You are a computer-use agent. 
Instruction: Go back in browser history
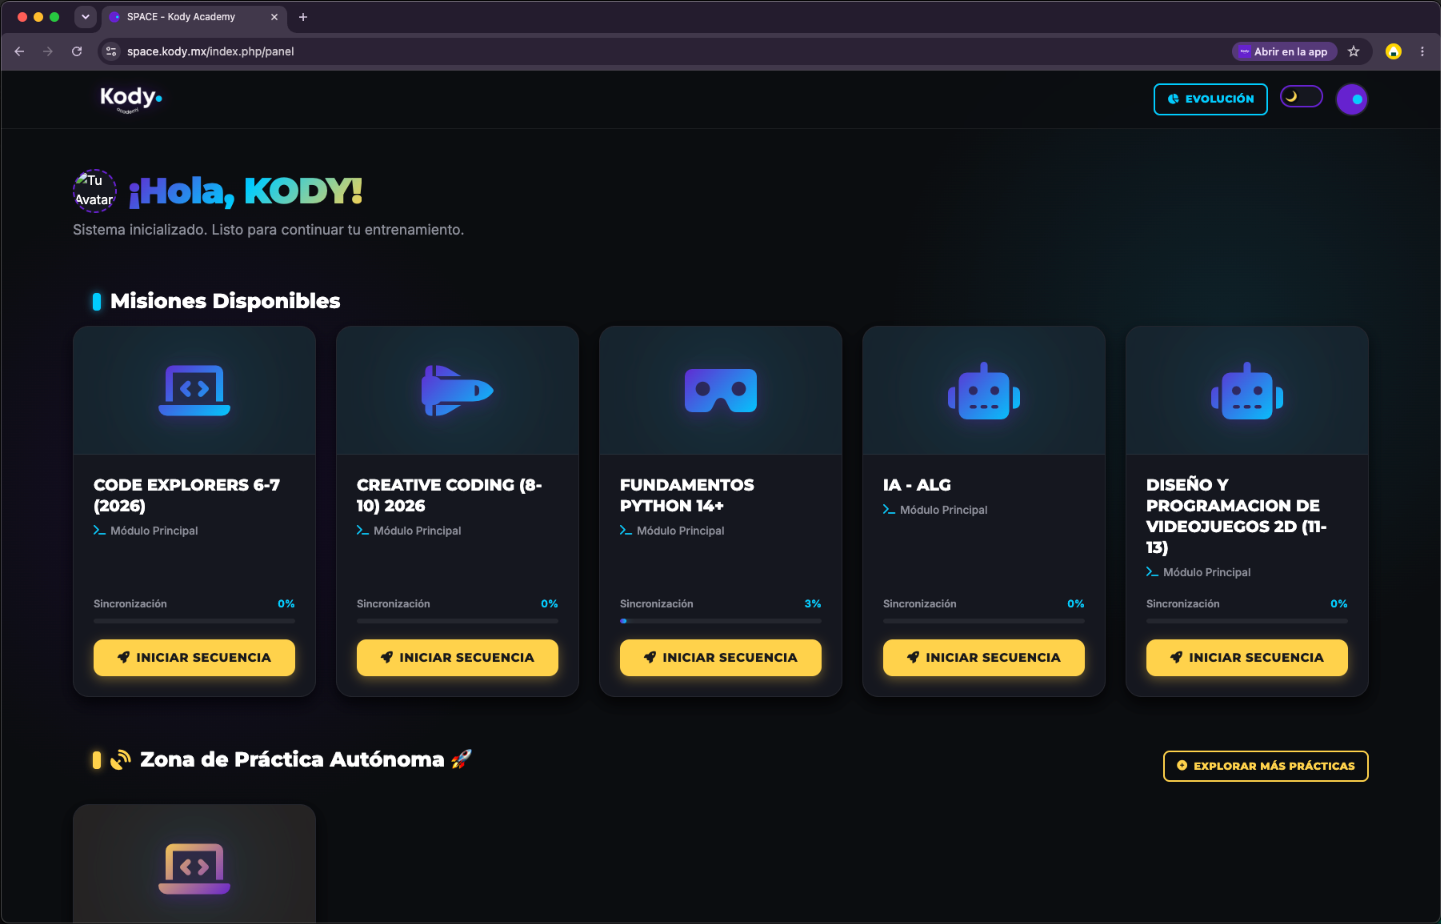point(19,51)
